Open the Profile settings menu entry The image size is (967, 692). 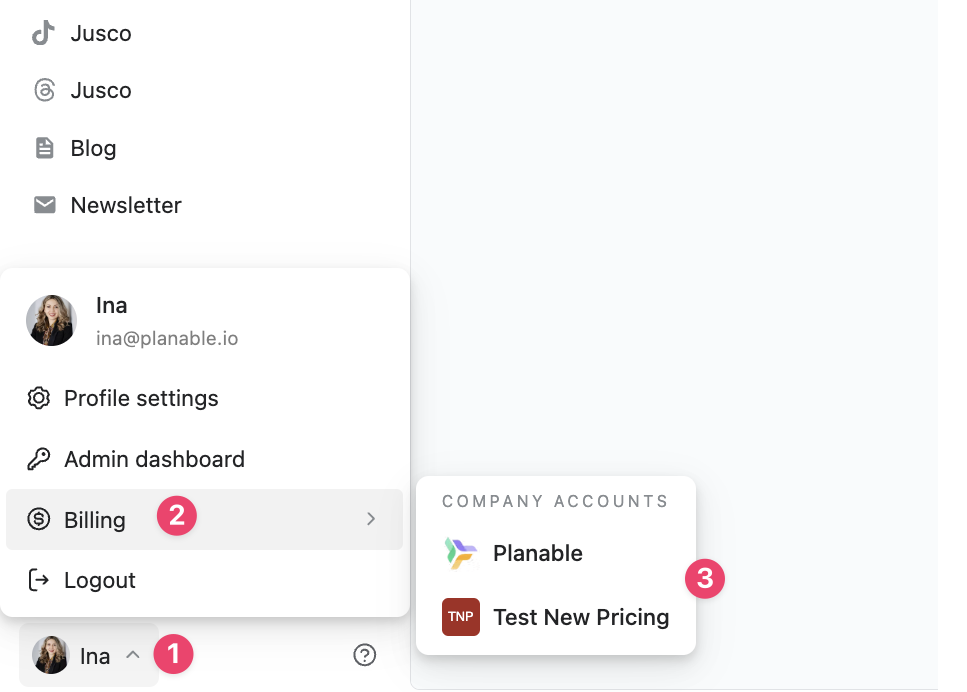141,398
